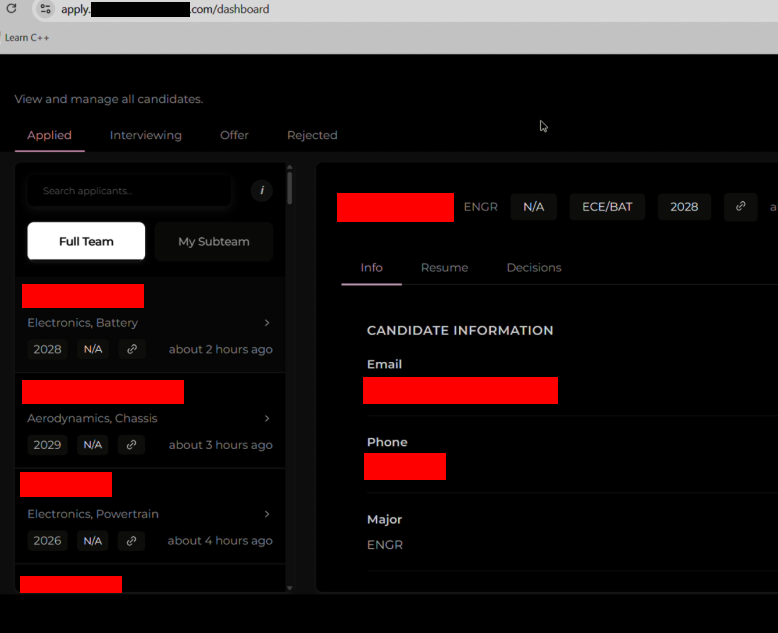
Task: Open link icon on Aerodynamics, Chassis applicant card
Action: 131,445
